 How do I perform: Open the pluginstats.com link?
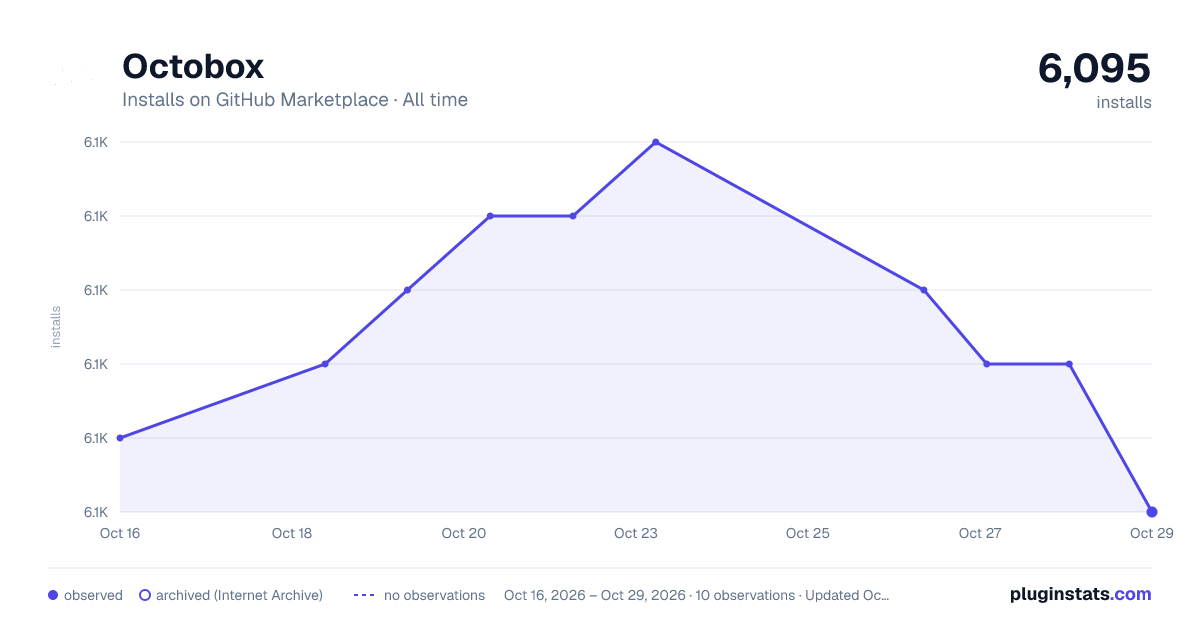[1080, 594]
